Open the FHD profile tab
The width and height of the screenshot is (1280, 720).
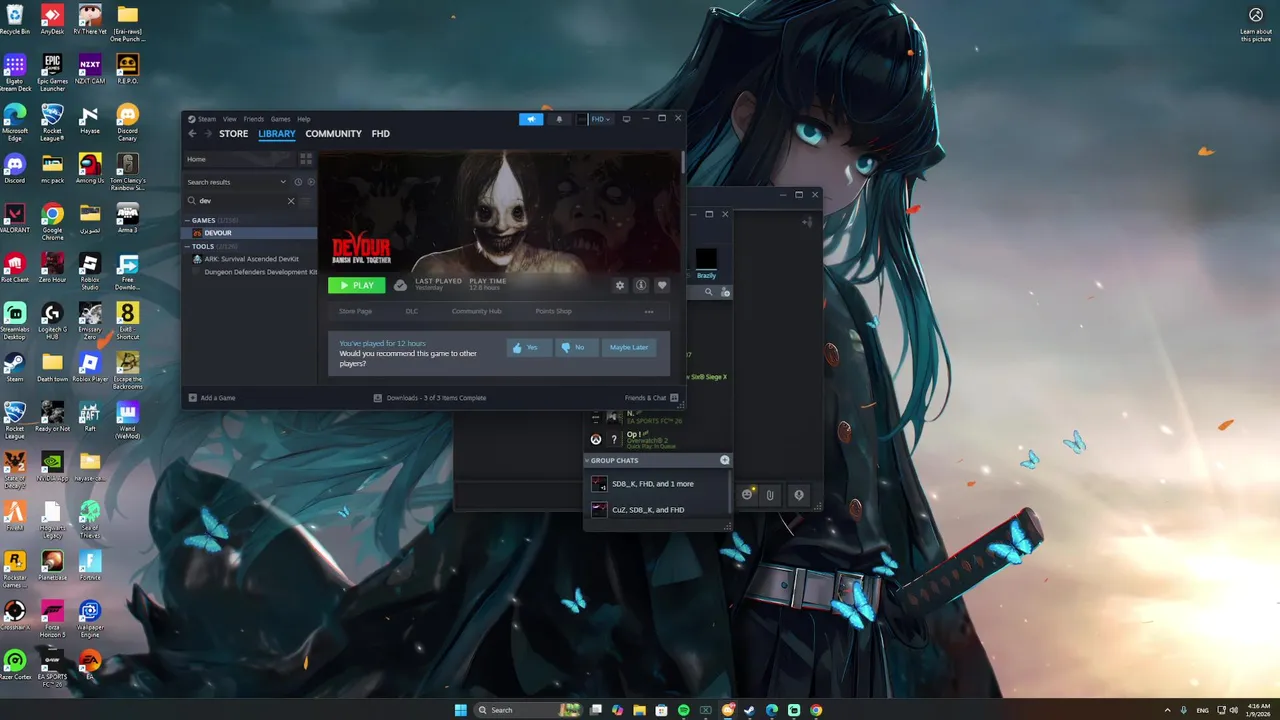(381, 134)
